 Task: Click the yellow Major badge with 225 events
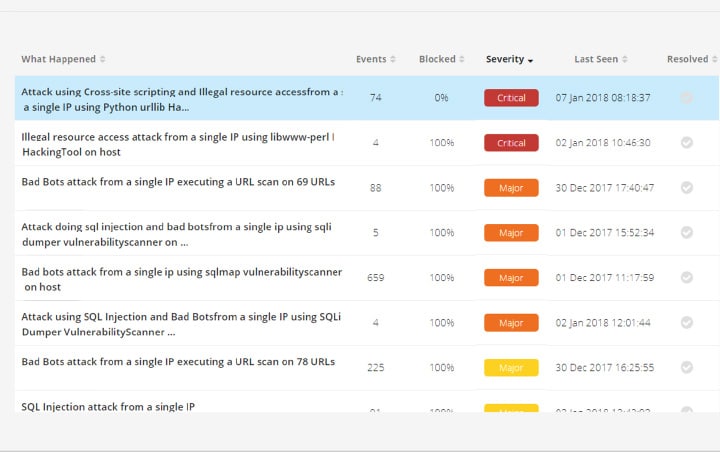[x=511, y=368]
